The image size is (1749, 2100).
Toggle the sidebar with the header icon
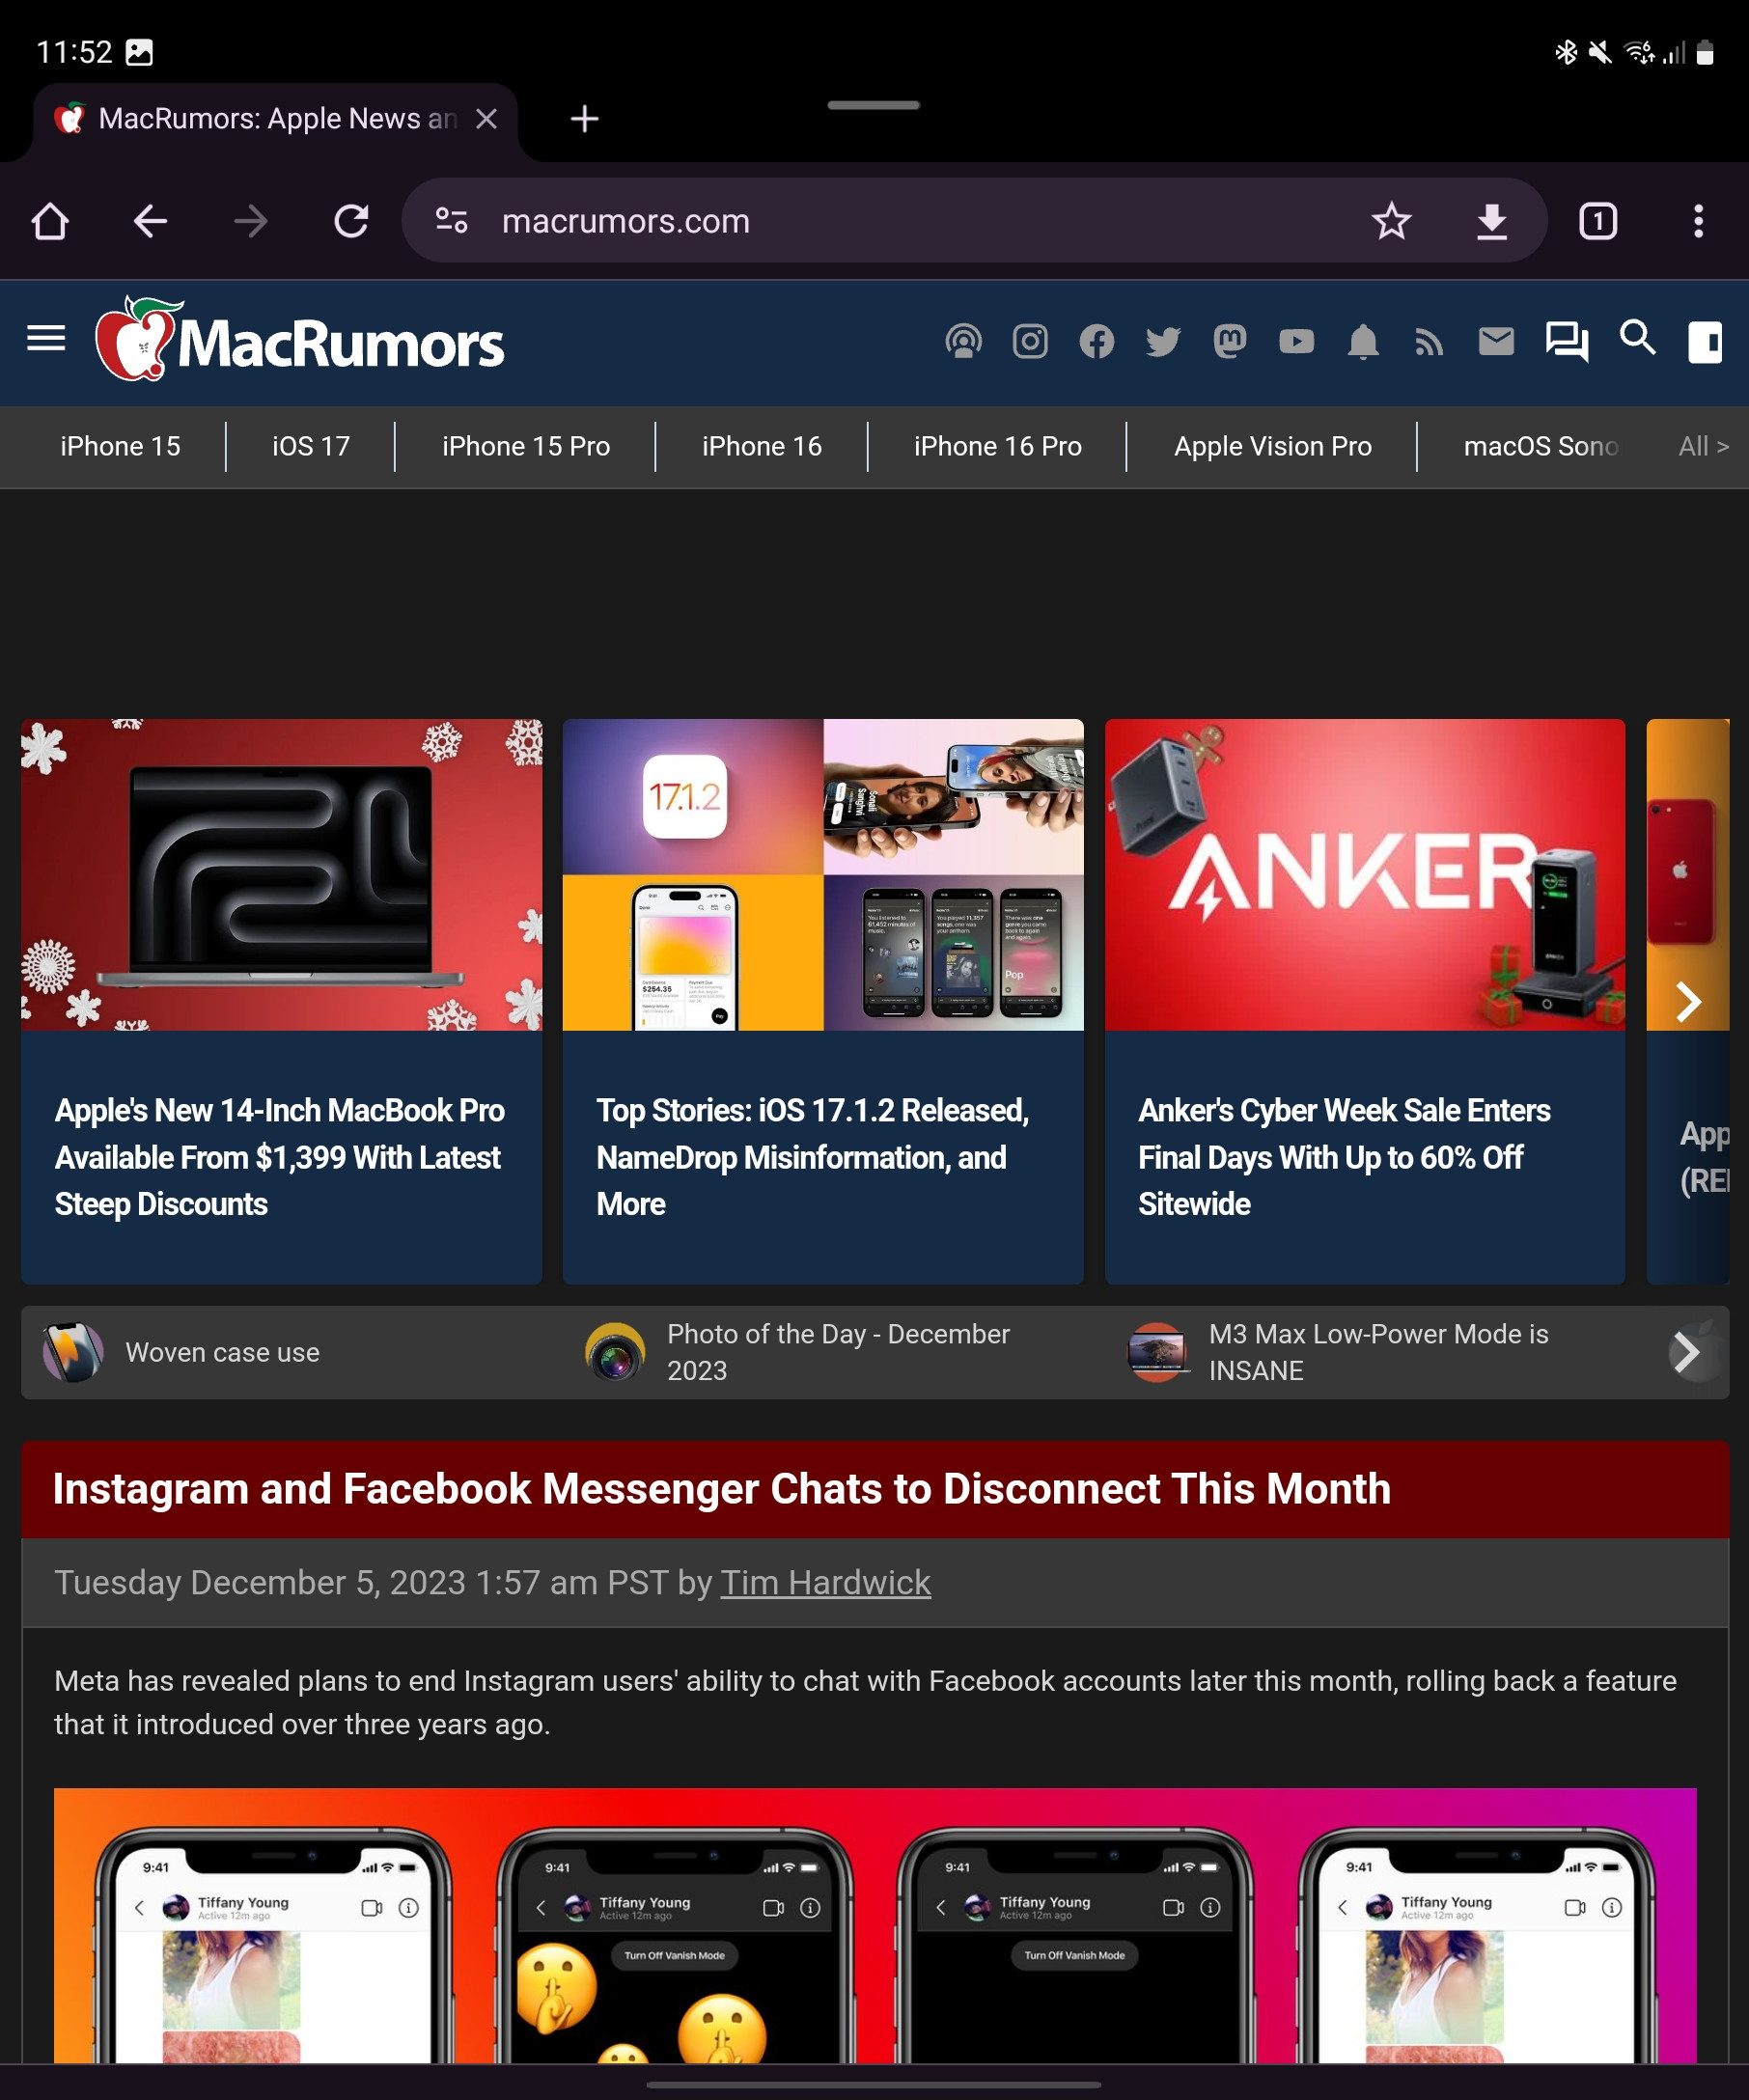1705,342
